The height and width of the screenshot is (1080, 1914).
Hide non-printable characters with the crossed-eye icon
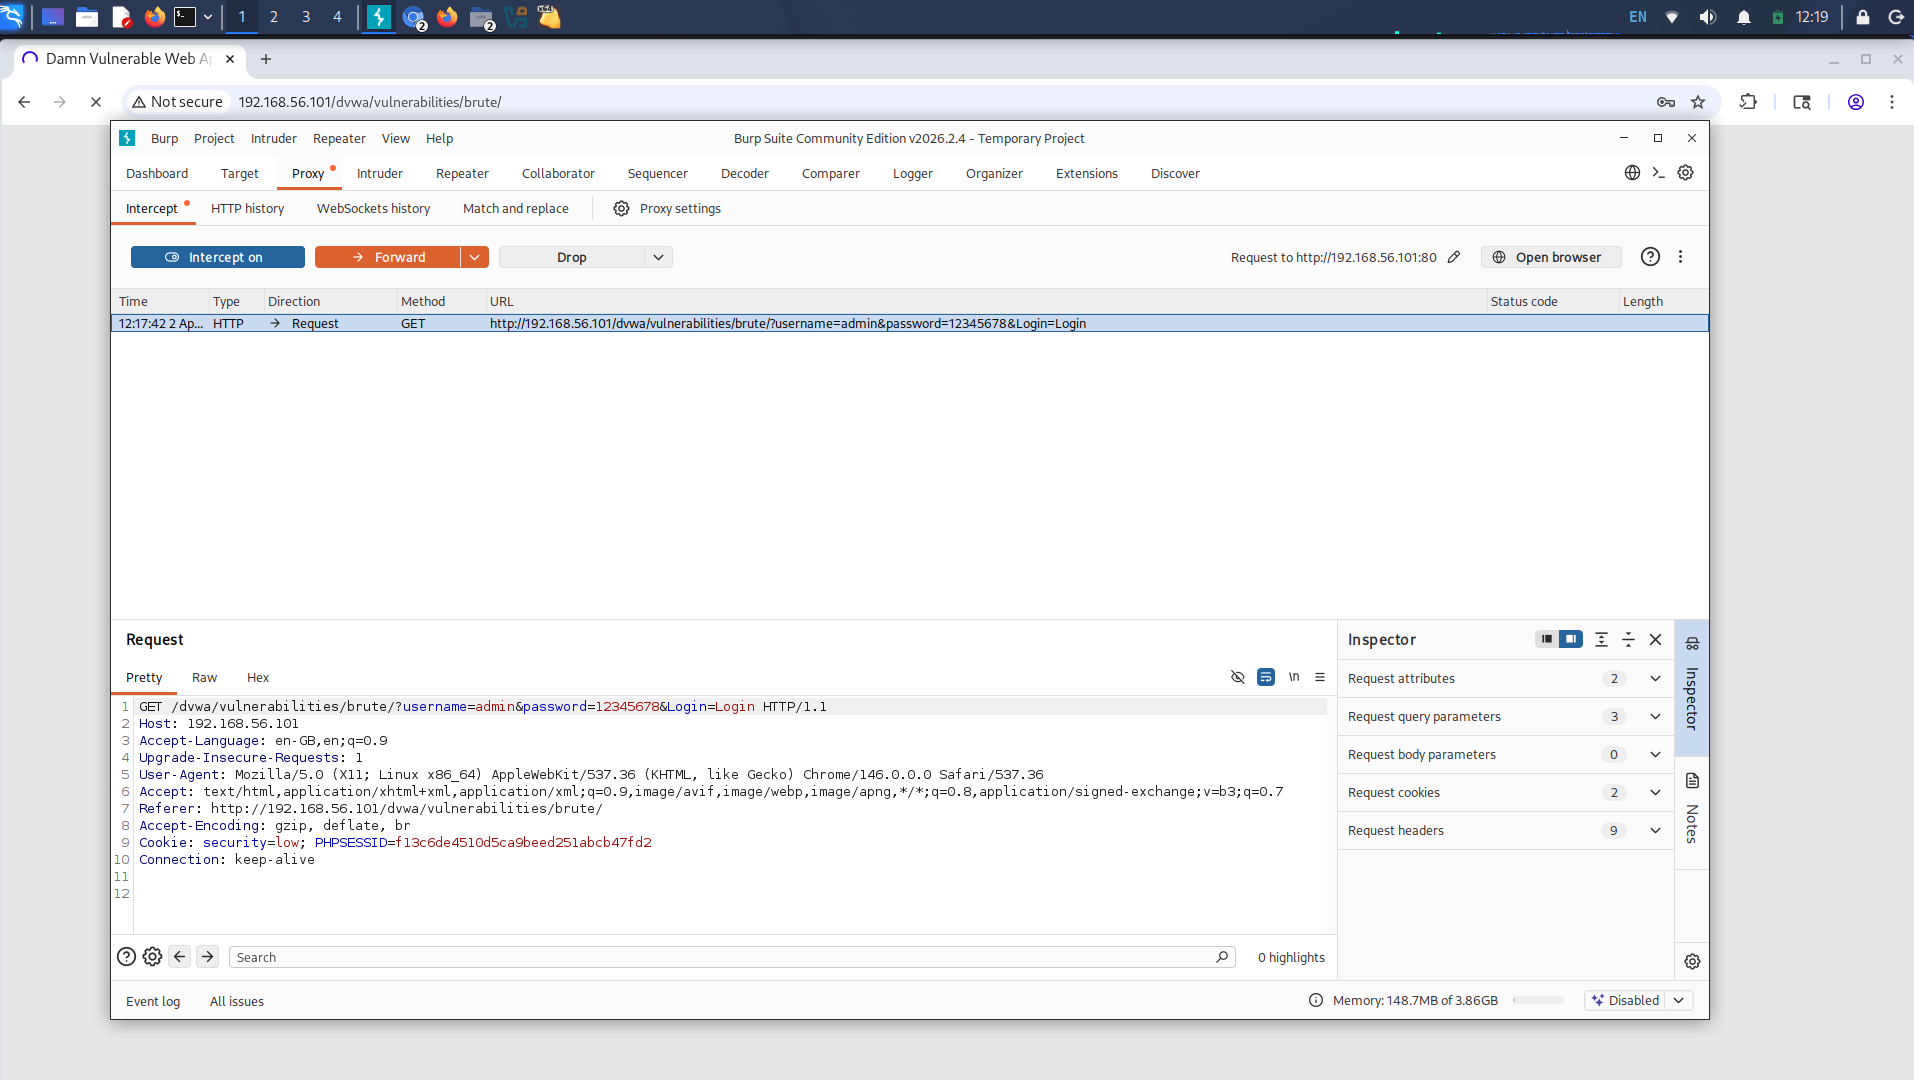click(1237, 677)
